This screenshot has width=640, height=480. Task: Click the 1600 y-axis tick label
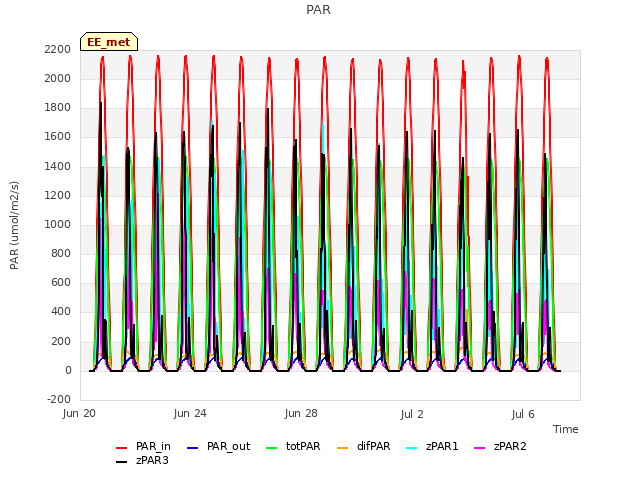pyautogui.click(x=58, y=137)
